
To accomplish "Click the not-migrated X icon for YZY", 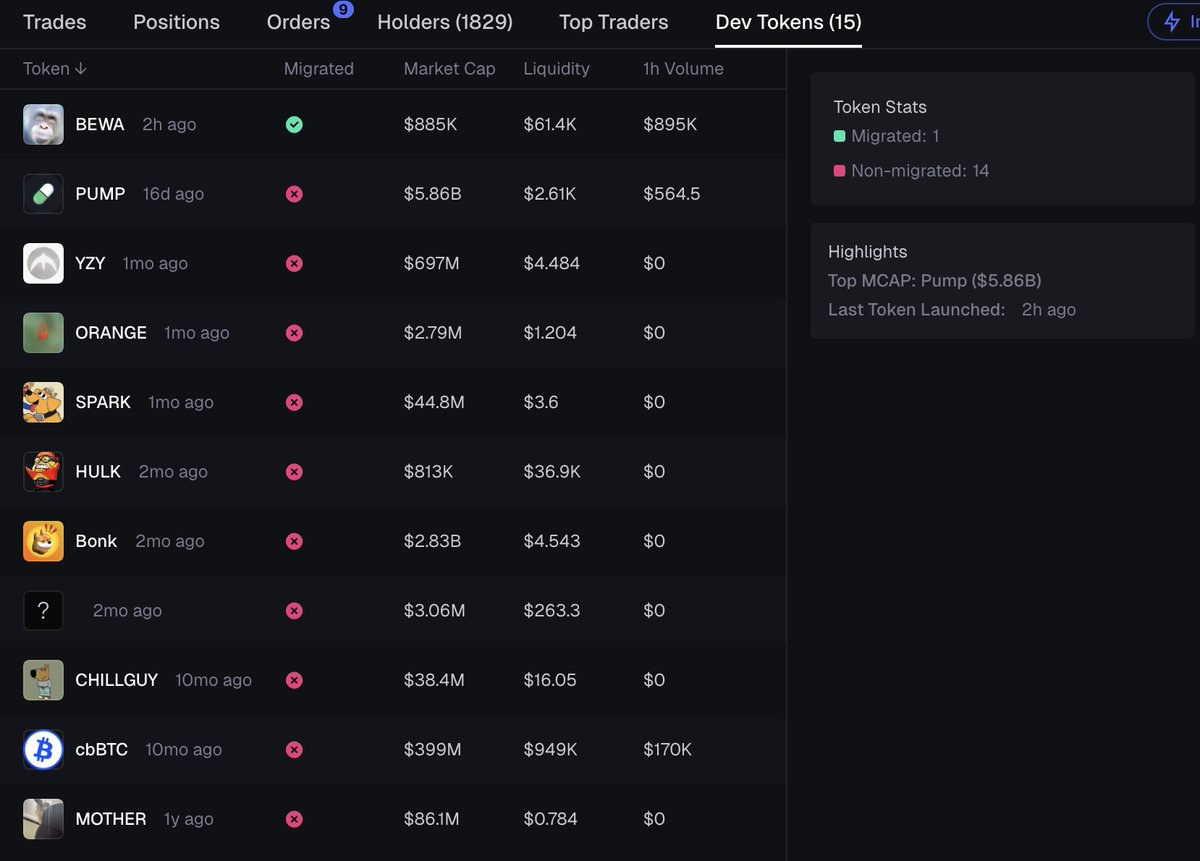I will tap(294, 264).
